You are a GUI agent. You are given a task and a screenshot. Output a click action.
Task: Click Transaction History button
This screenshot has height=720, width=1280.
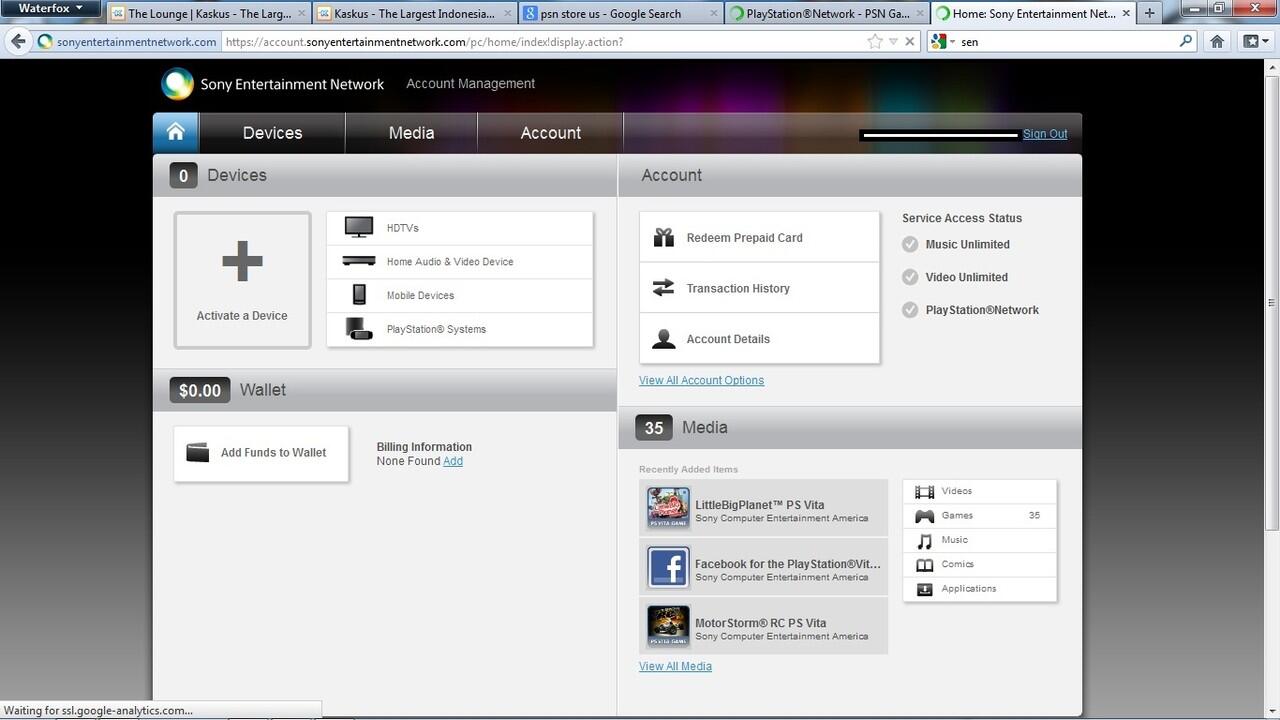tap(759, 288)
